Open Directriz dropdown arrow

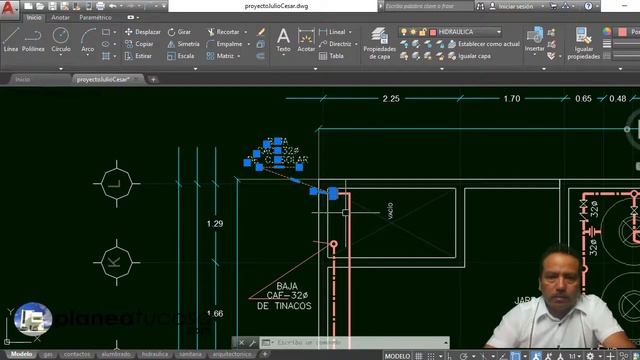click(x=356, y=44)
